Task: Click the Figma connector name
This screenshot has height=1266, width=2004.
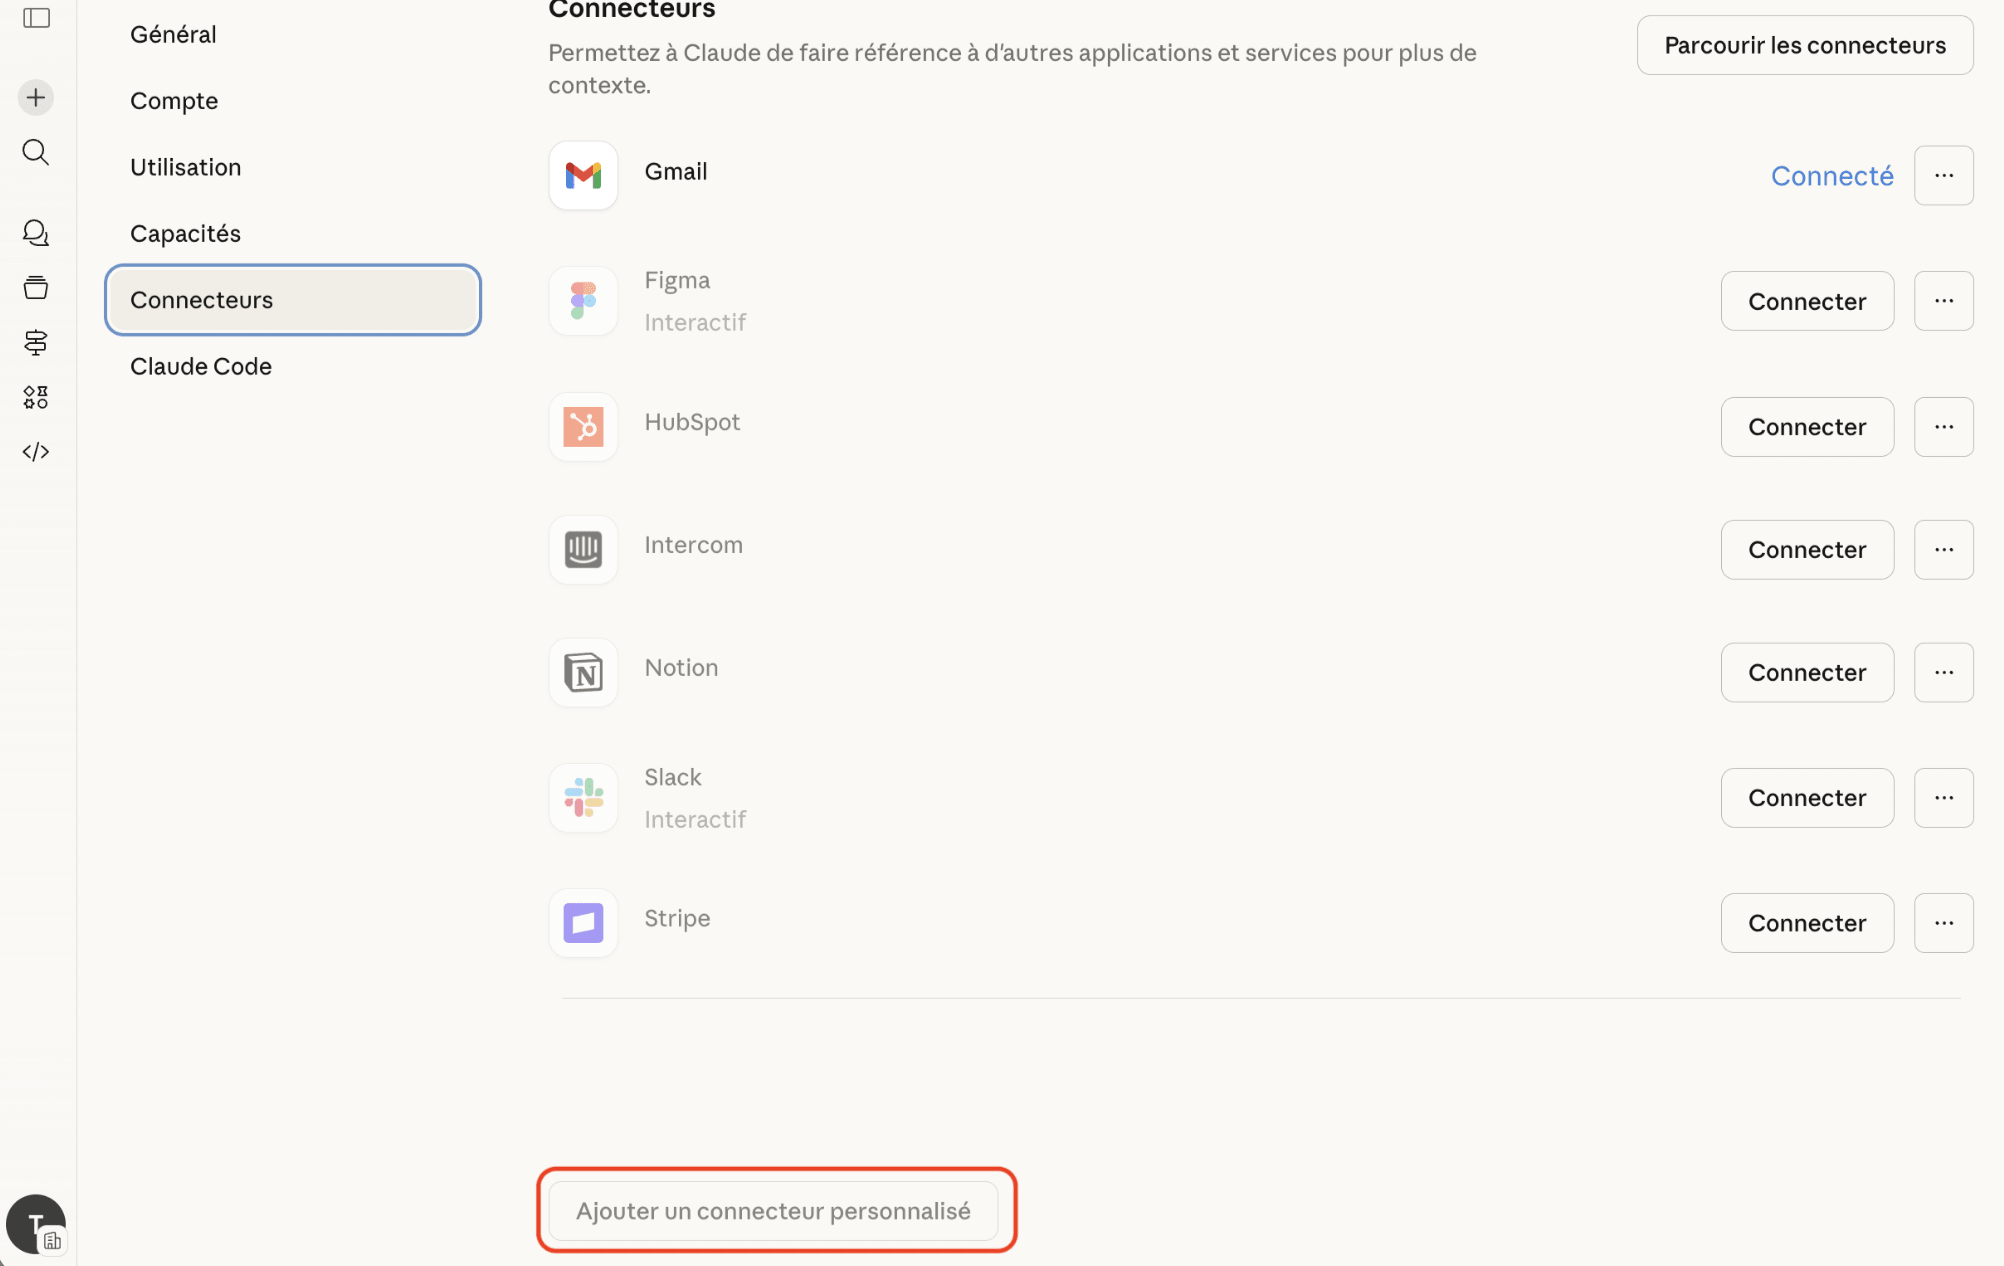Action: 677,280
